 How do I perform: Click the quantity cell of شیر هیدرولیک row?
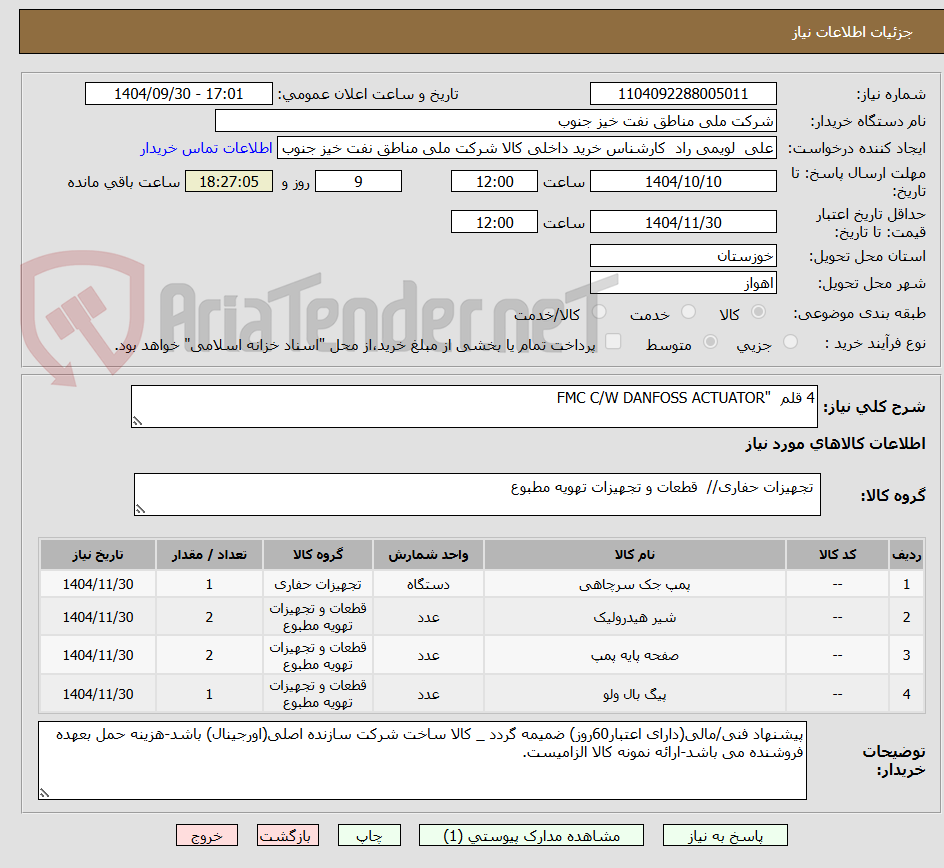pos(209,618)
